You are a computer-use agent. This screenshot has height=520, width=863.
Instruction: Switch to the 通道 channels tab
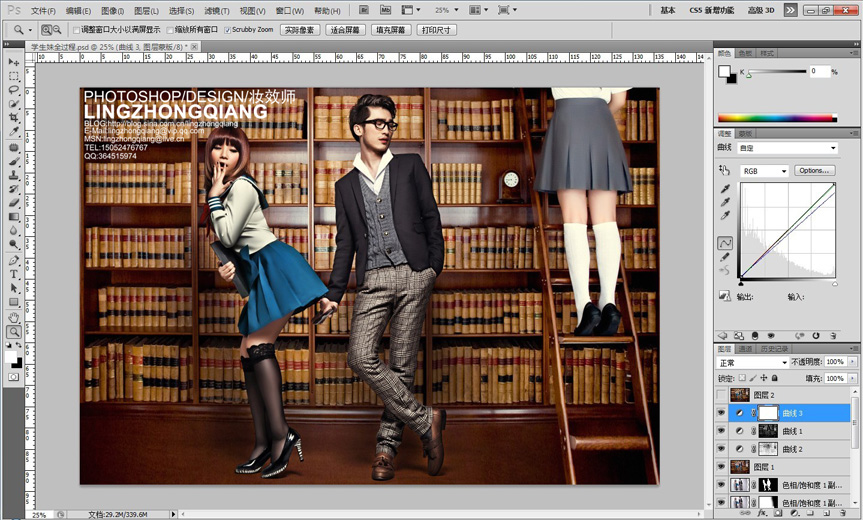[745, 349]
